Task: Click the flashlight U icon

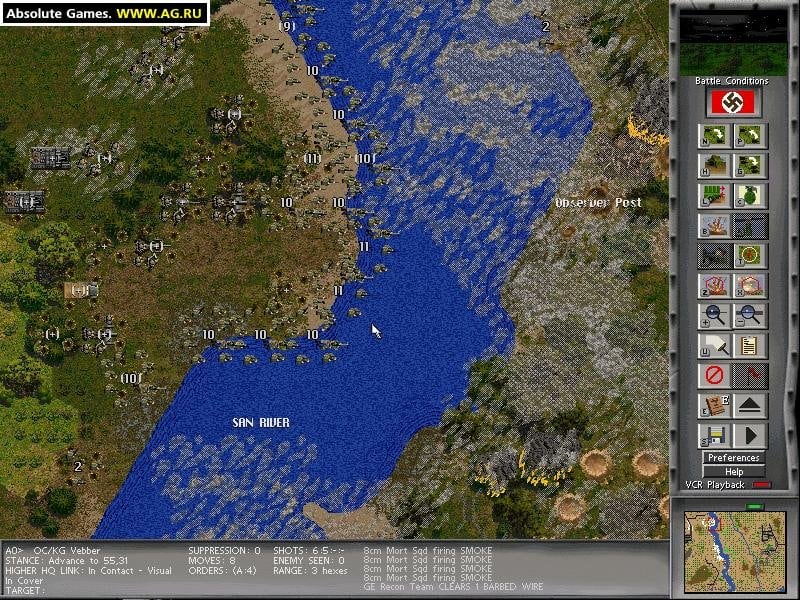Action: 715,346
